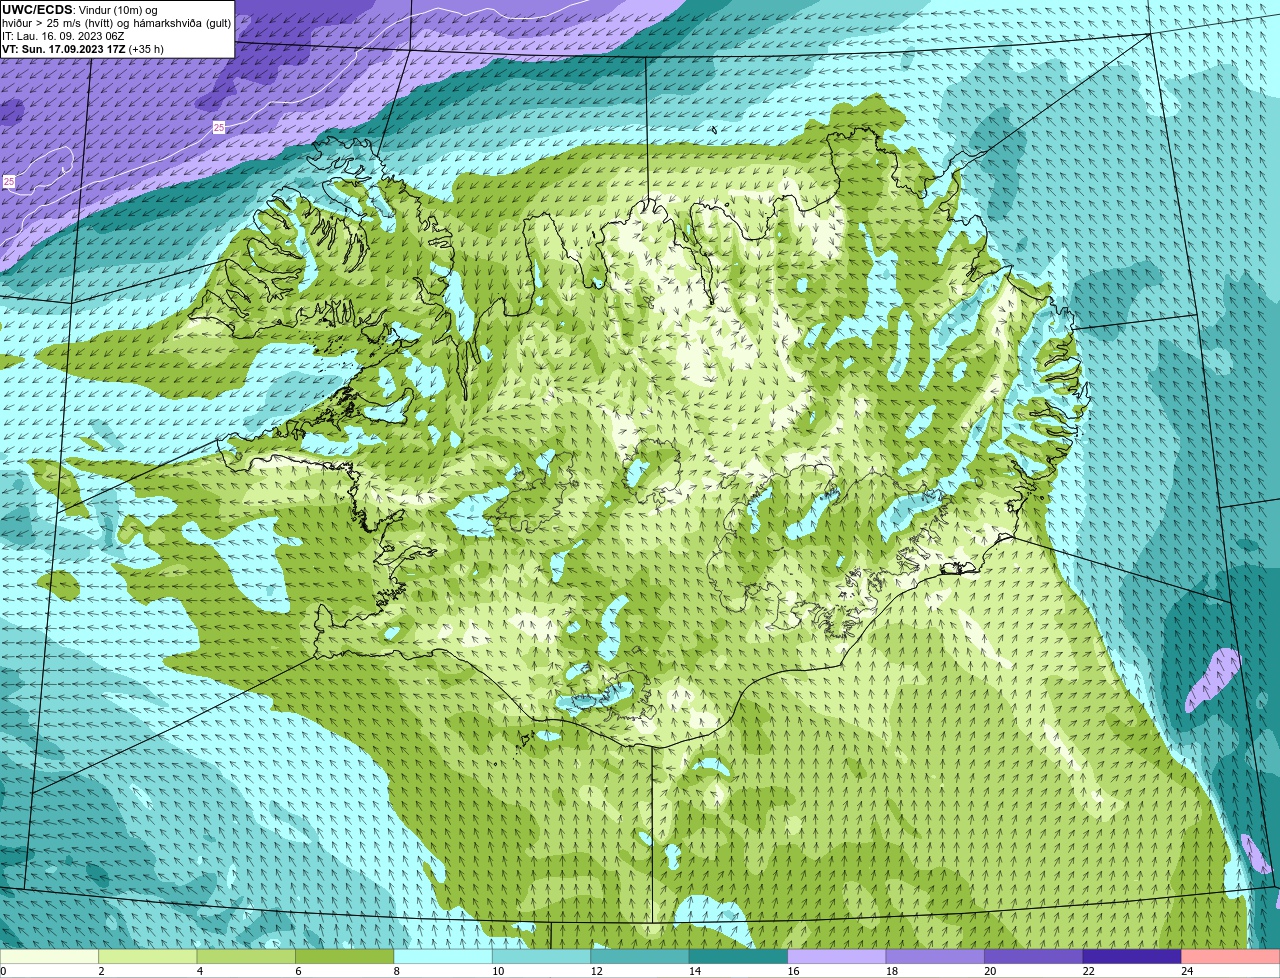Click the 12–14 m/s teal legend swatch
This screenshot has height=978, width=1280.
click(x=640, y=956)
